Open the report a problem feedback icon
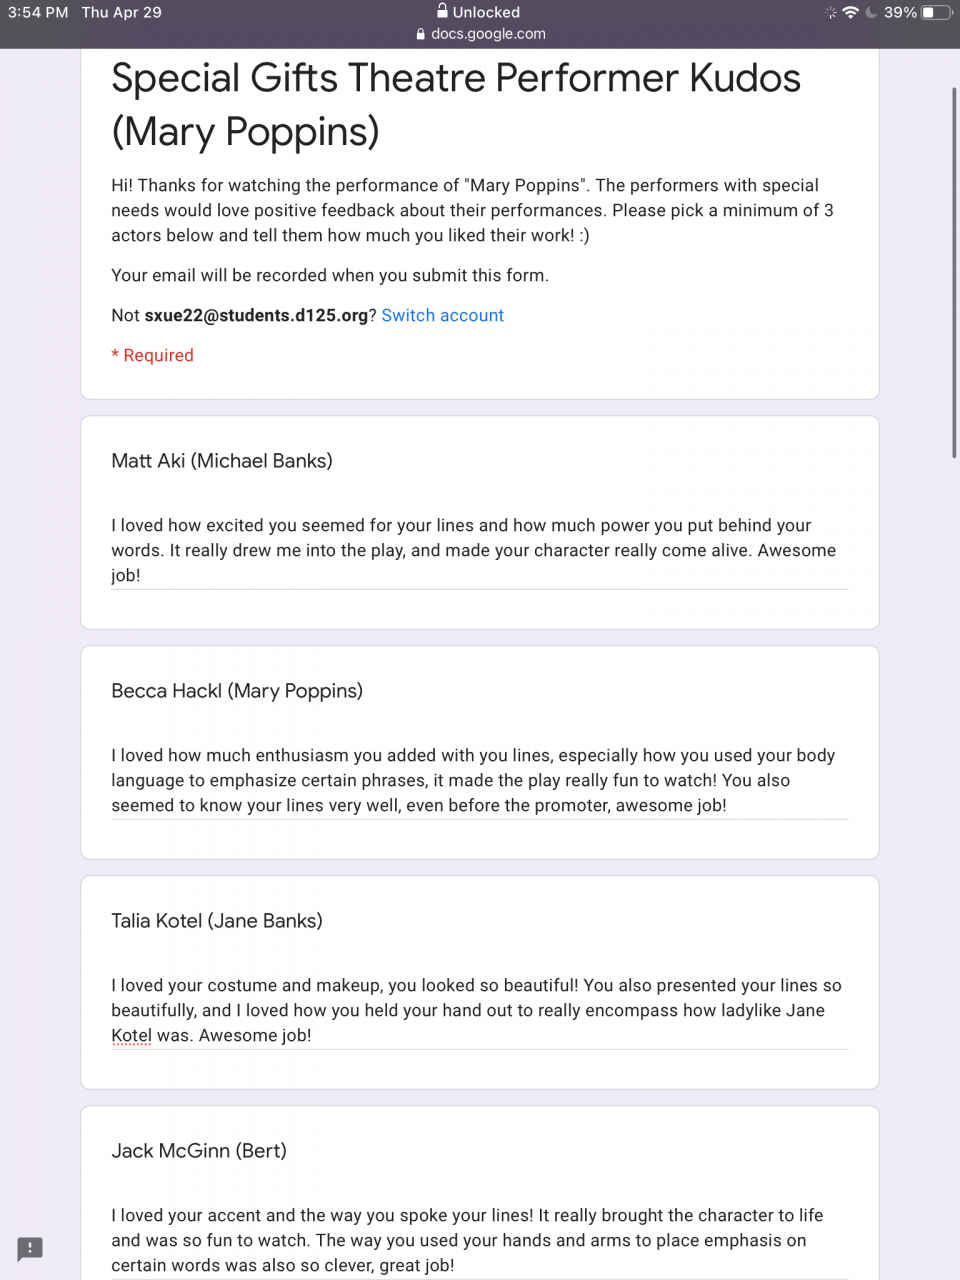960x1280 pixels. 30,1248
